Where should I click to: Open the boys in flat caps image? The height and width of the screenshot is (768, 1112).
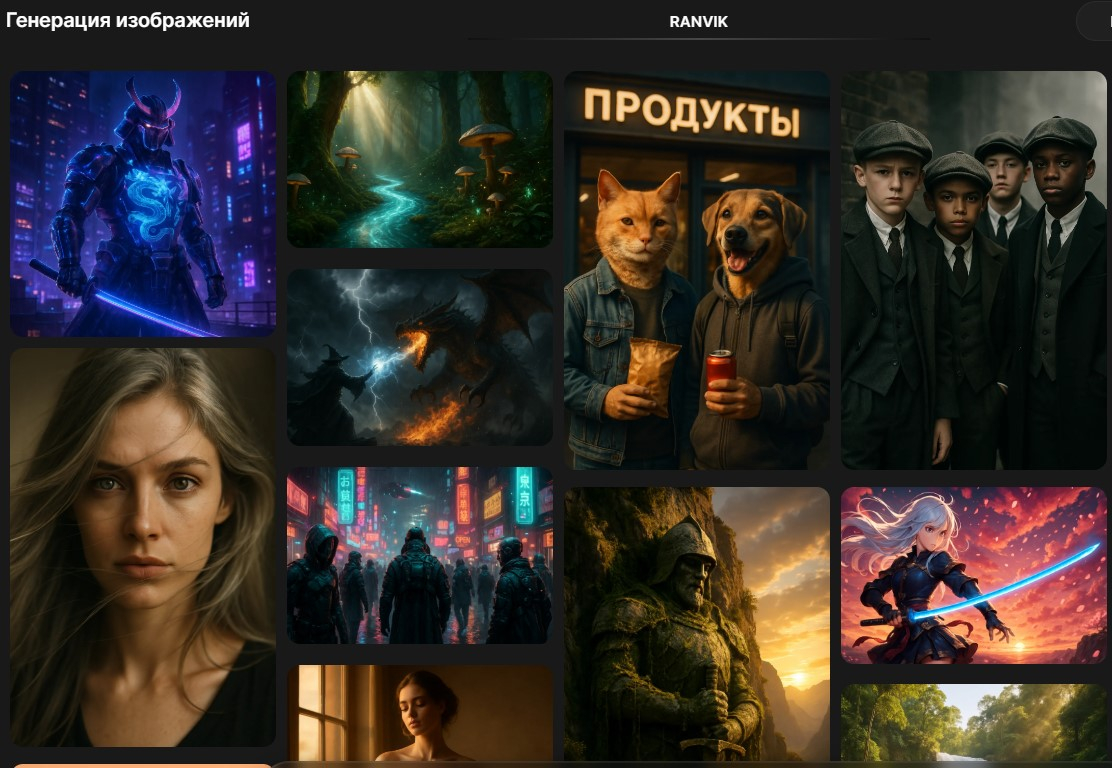tap(974, 270)
